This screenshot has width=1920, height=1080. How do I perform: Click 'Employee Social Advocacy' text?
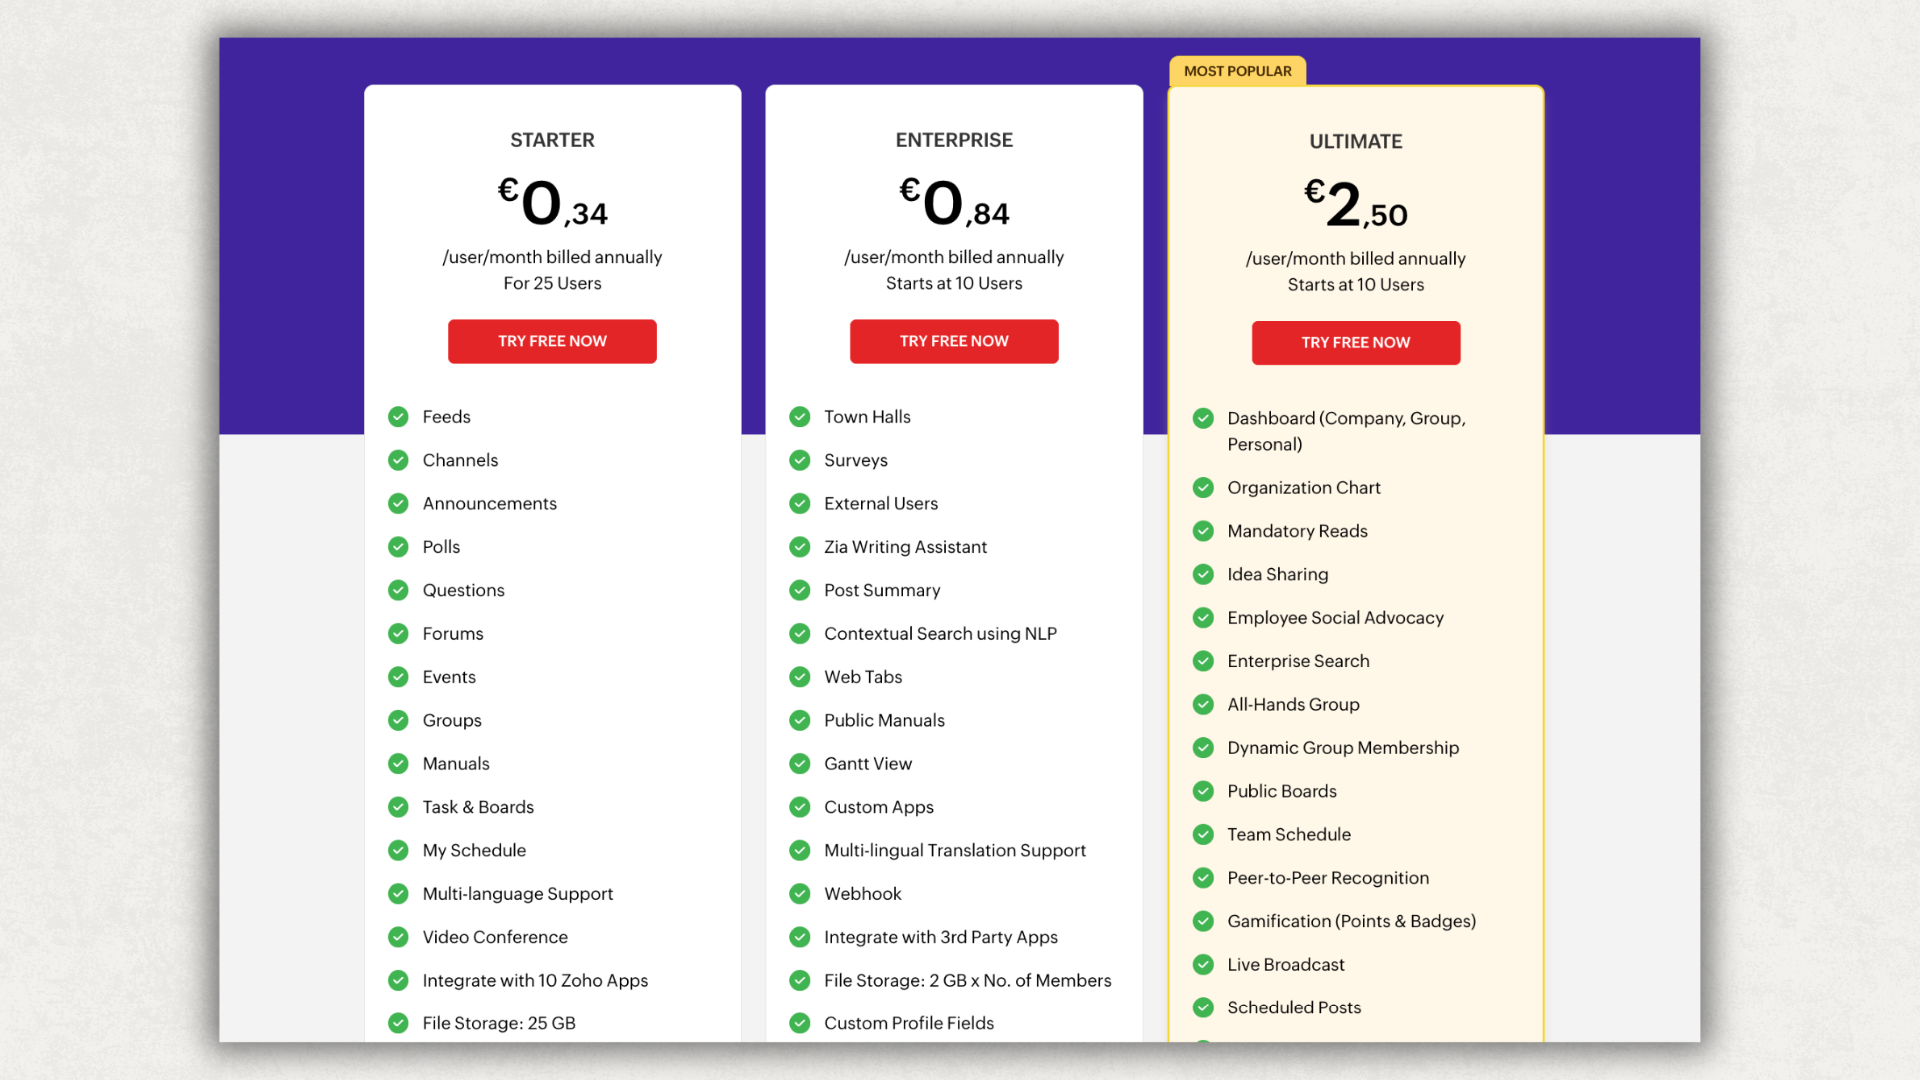(1336, 618)
